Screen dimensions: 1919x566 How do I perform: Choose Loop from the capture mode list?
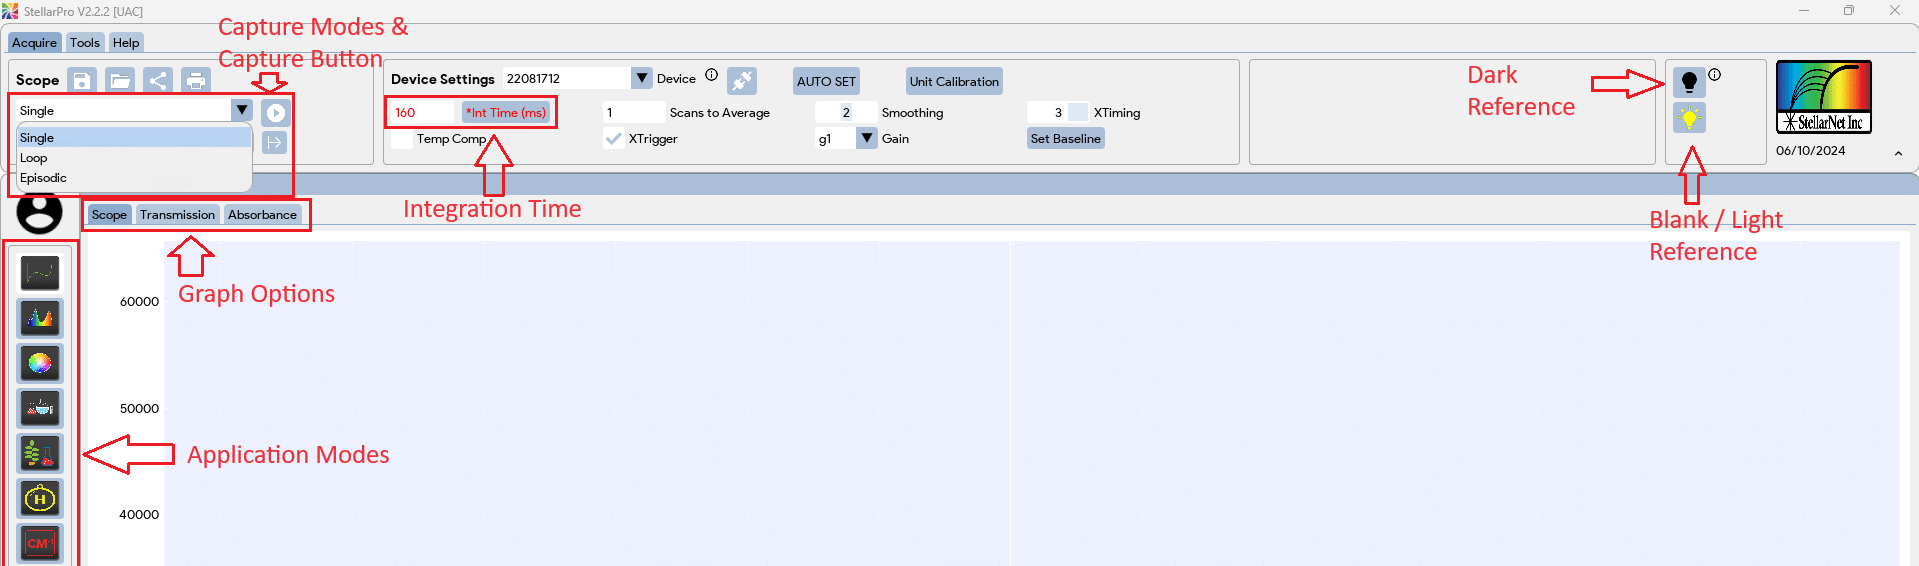point(34,158)
